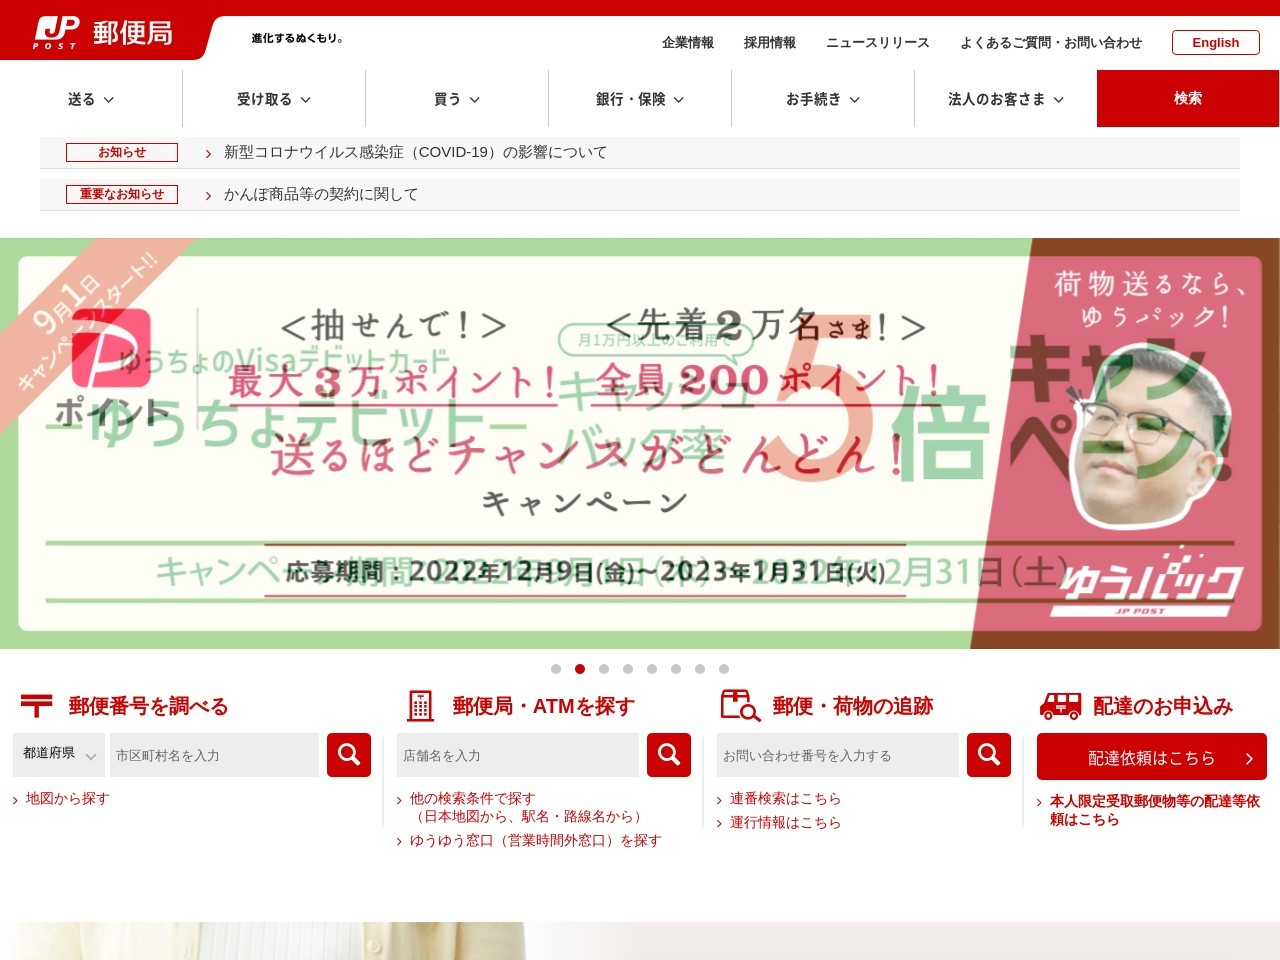Expand the 買う menu
Image resolution: width=1280 pixels, height=960 pixels.
(x=457, y=99)
